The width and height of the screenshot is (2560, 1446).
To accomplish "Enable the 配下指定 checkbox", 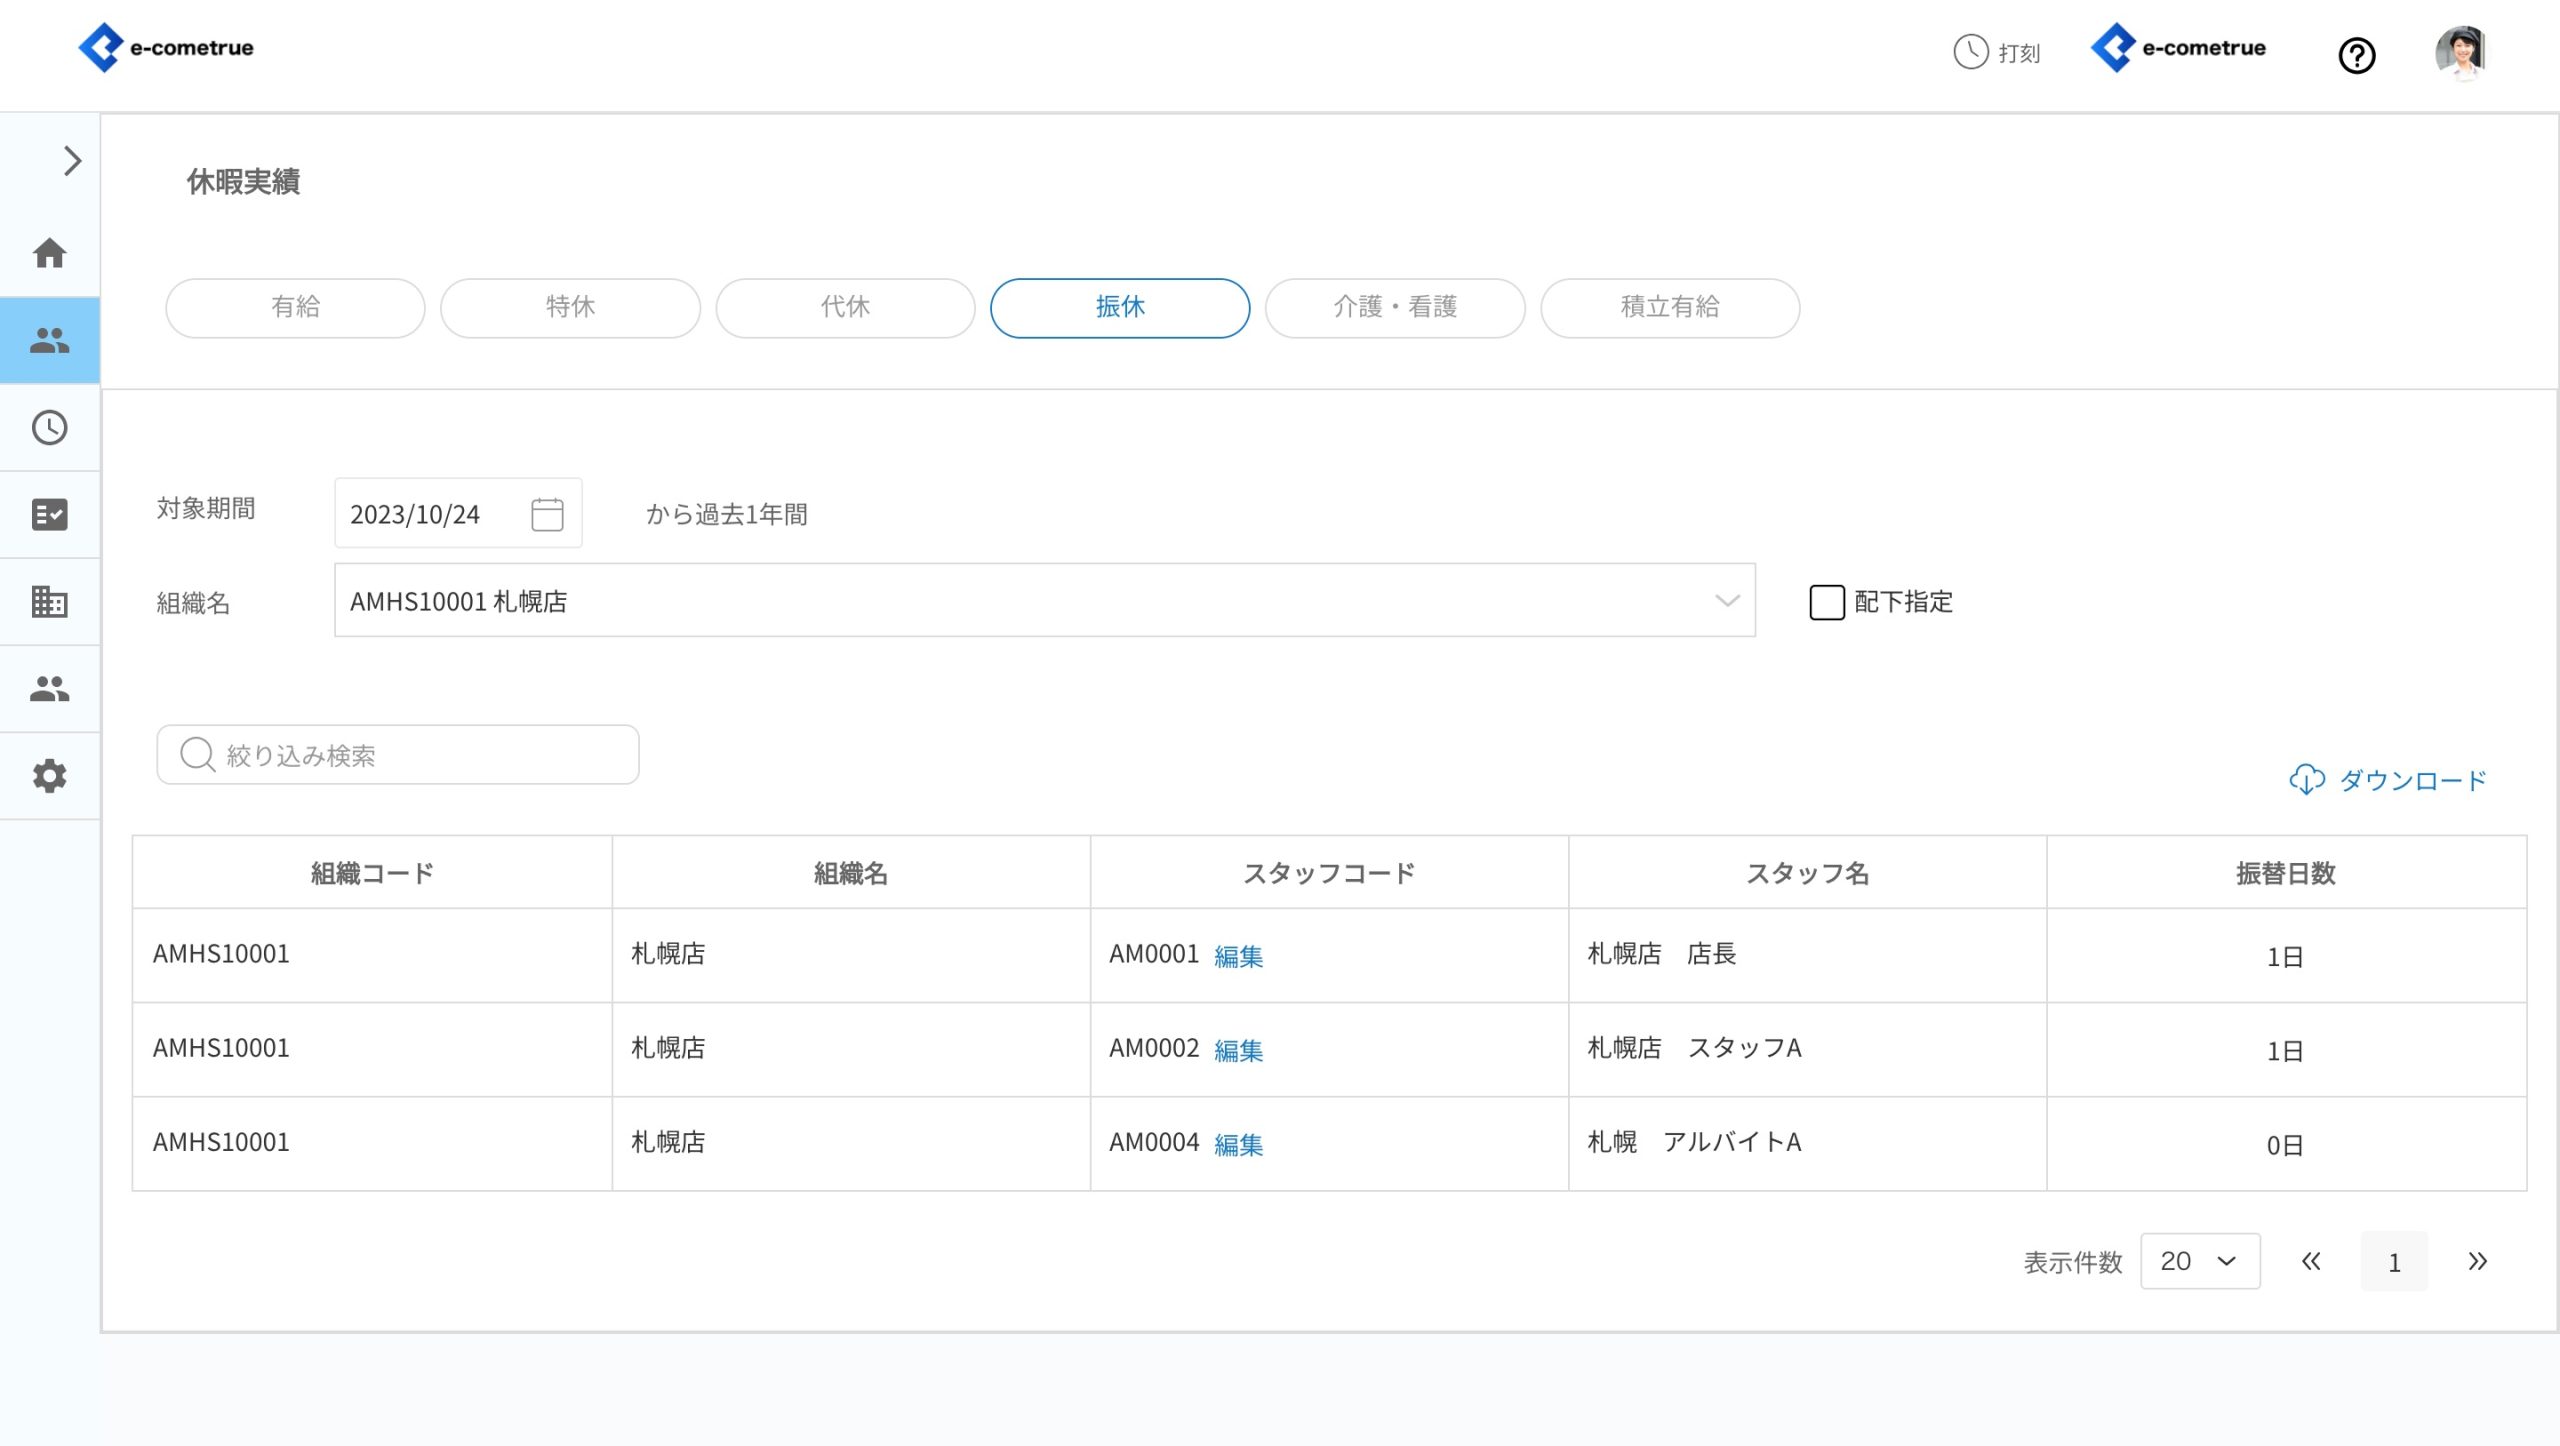I will 1826,602.
